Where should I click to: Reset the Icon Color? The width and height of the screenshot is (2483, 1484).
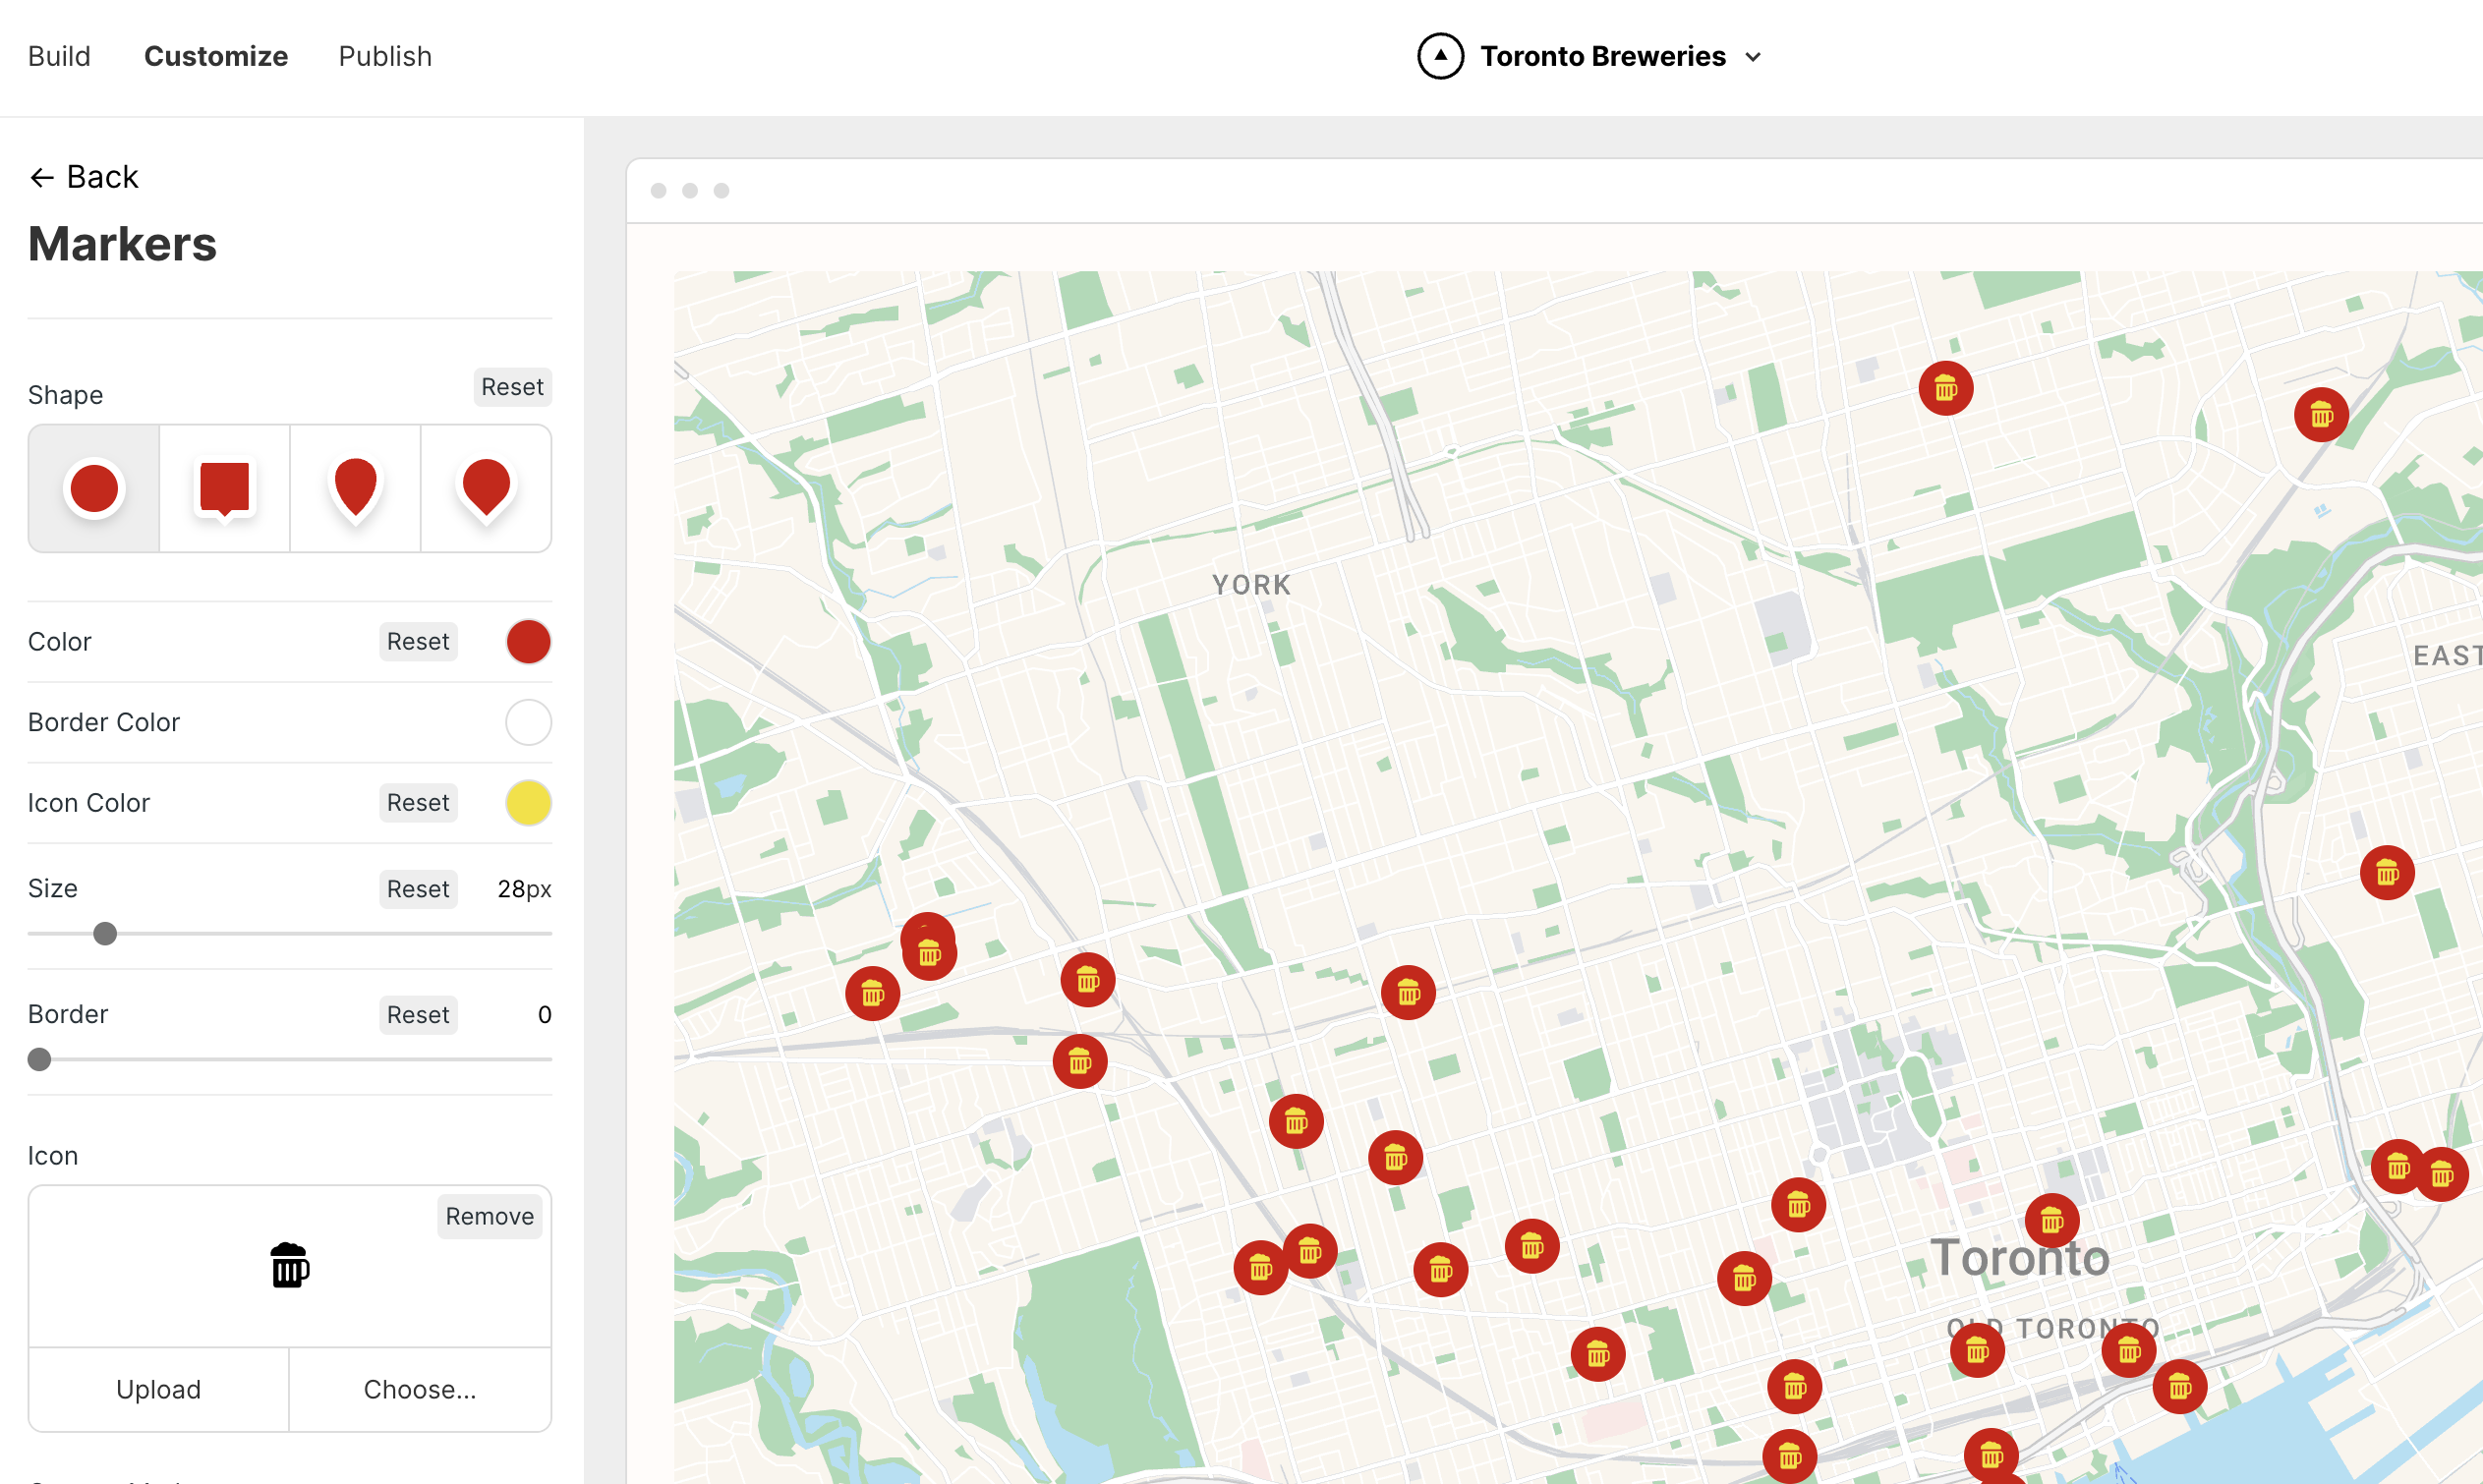418,803
